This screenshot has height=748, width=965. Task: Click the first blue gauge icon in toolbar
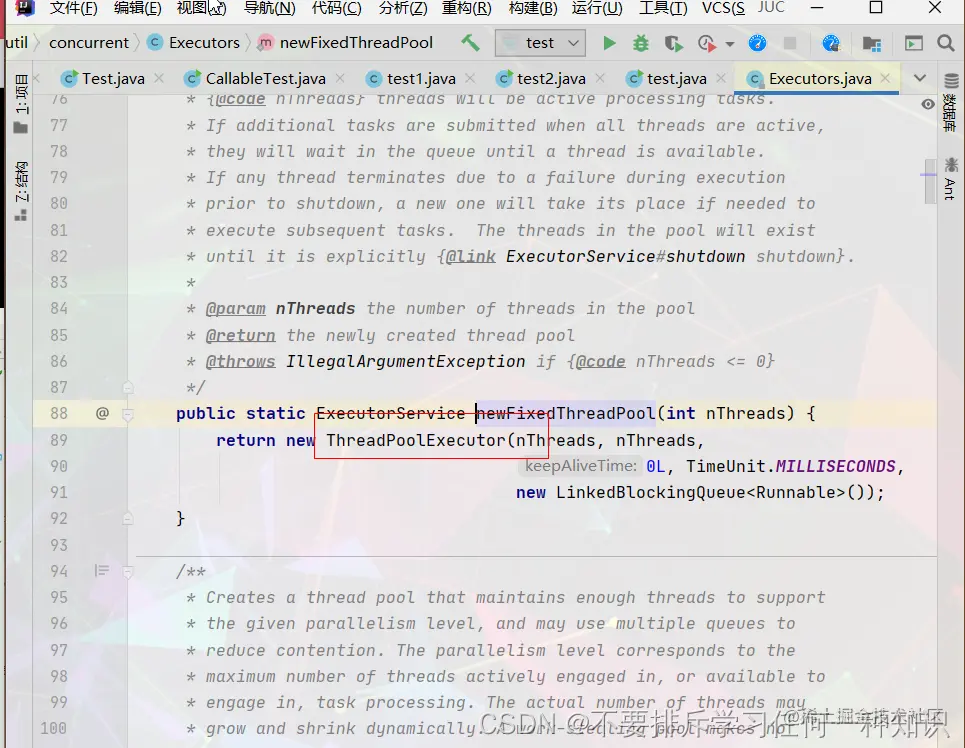coord(757,43)
